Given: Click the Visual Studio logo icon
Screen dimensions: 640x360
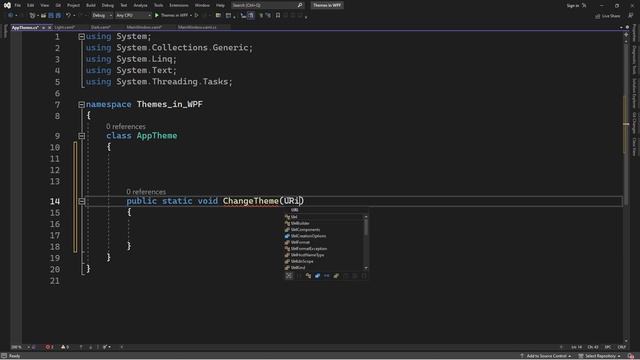Looking at the screenshot, I should (x=7, y=5).
